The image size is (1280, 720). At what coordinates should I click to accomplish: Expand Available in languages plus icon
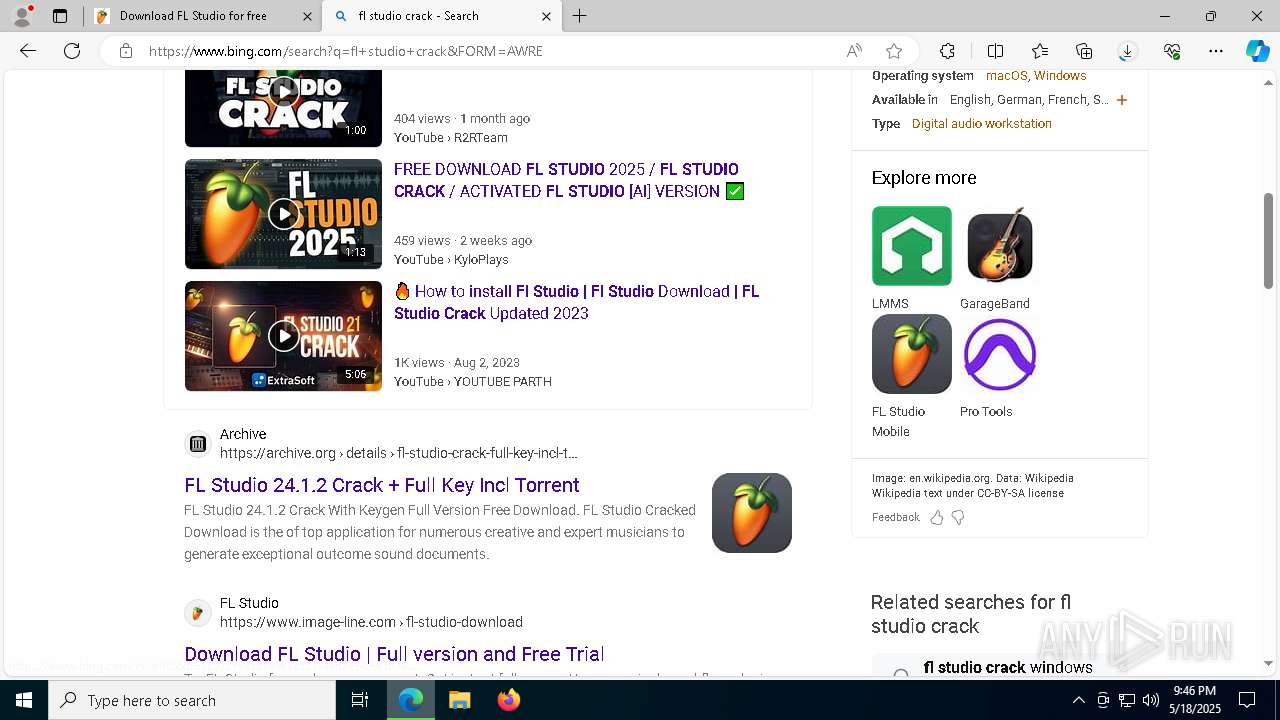[x=1122, y=100]
